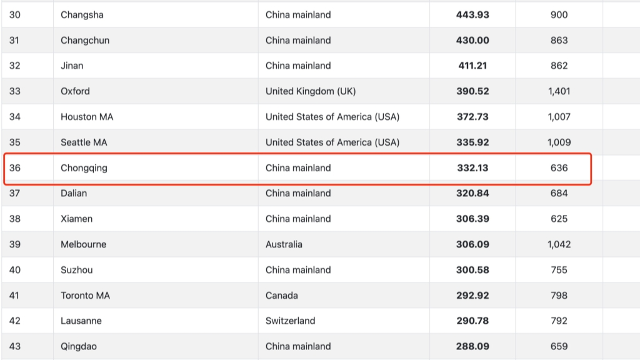Select Seattle MA in the table
The height and width of the screenshot is (360, 640).
tap(84, 142)
